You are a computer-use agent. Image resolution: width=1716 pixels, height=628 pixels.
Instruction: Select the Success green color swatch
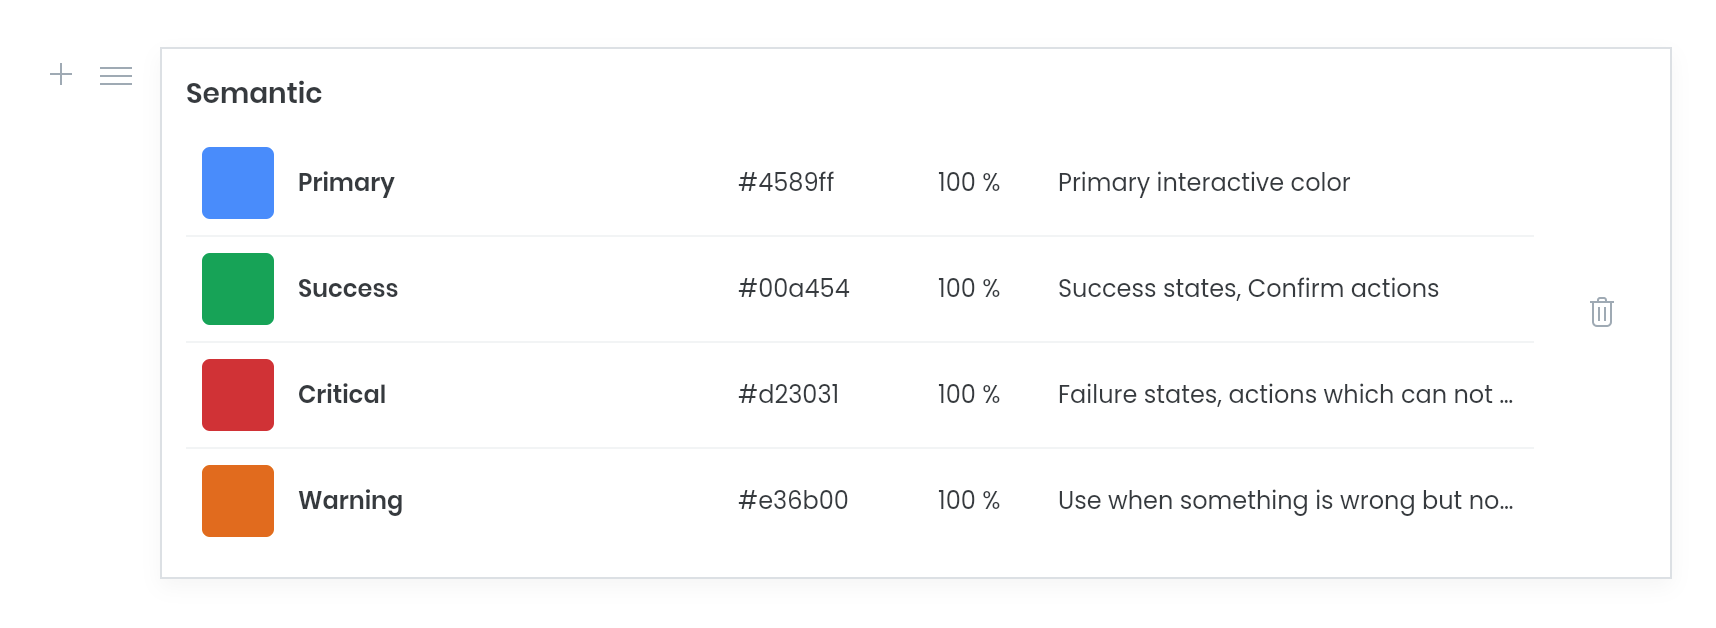[x=237, y=288]
